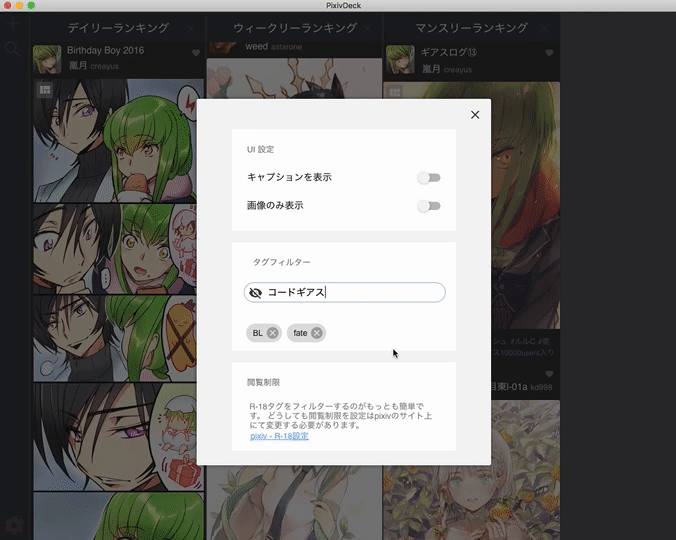This screenshot has width=676, height=540.
Task: Click the multi-page icon on Birthday Boy image
Action: [x=45, y=90]
